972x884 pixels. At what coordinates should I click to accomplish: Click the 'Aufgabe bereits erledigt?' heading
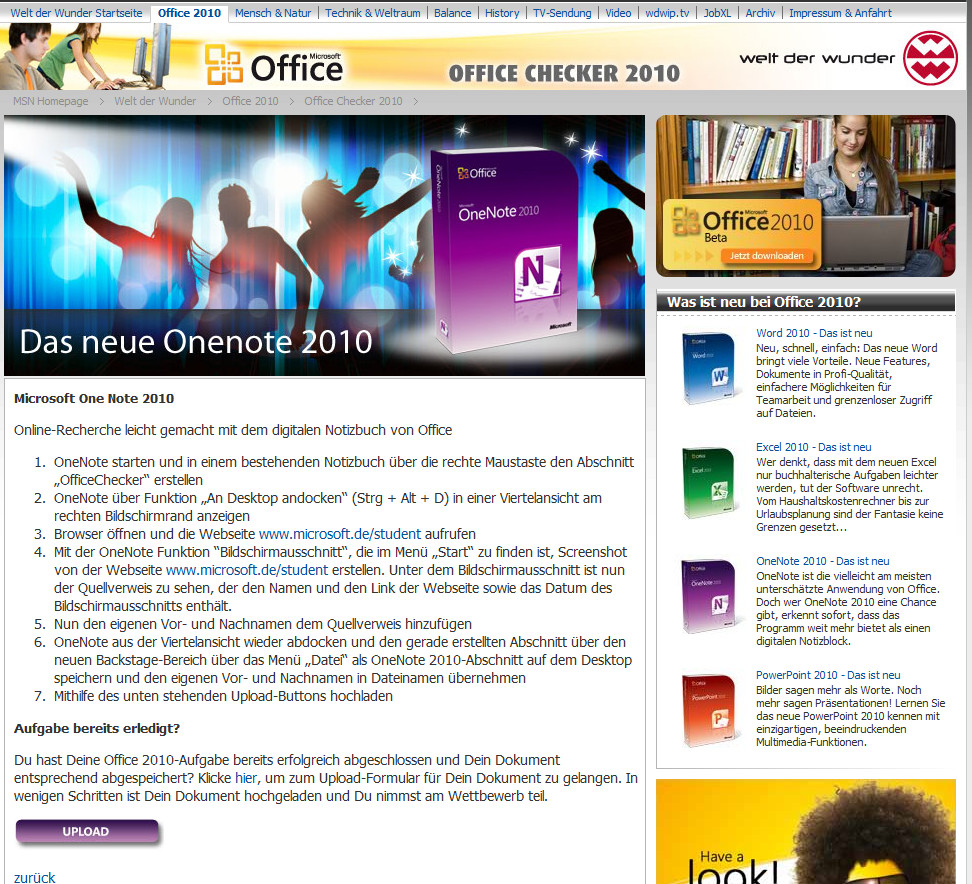click(x=97, y=728)
